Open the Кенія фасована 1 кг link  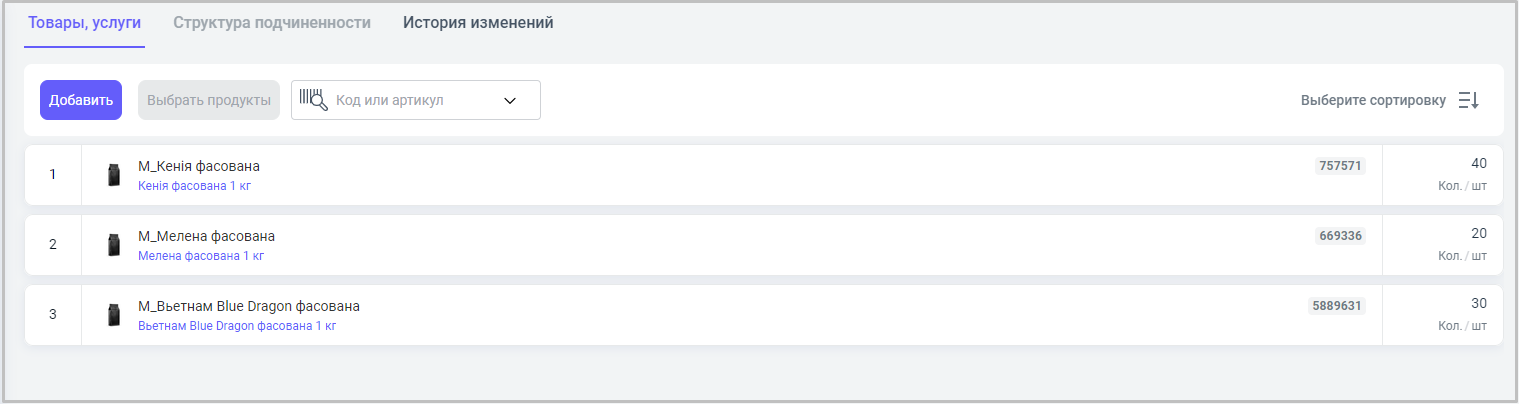(201, 186)
